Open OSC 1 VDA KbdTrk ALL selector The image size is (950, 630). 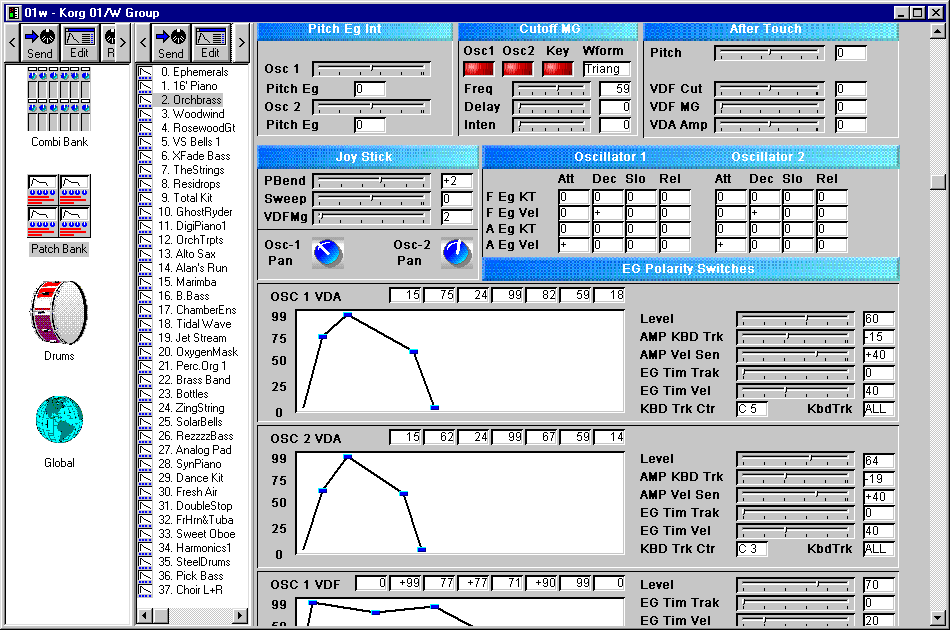[879, 409]
